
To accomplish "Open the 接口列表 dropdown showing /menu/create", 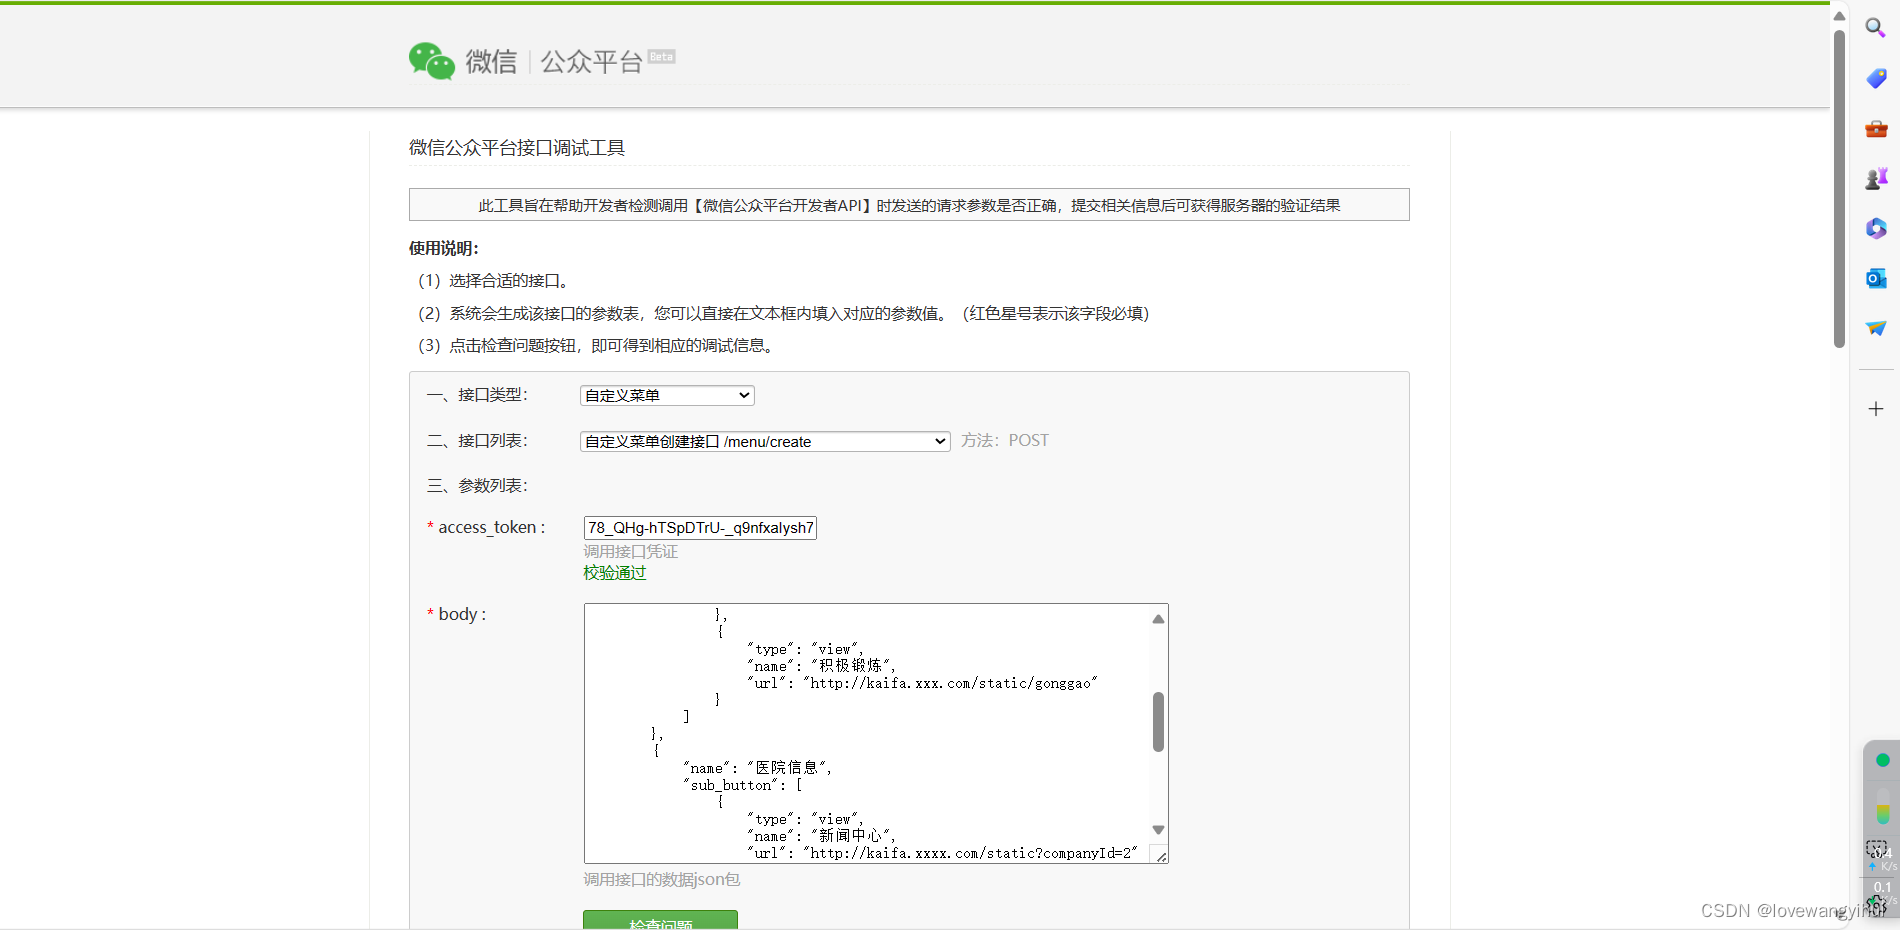I will tap(765, 441).
